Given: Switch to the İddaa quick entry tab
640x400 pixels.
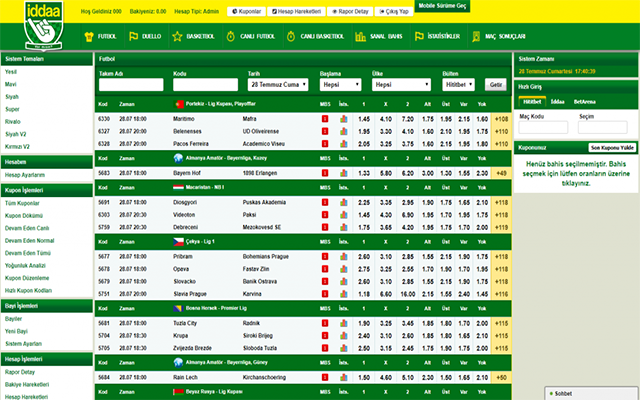Looking at the screenshot, I should 558,101.
